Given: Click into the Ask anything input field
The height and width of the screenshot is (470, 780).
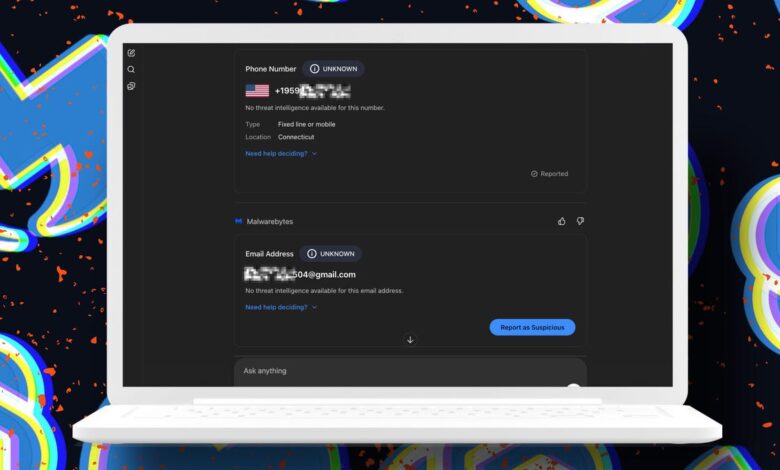Looking at the screenshot, I should 400,371.
